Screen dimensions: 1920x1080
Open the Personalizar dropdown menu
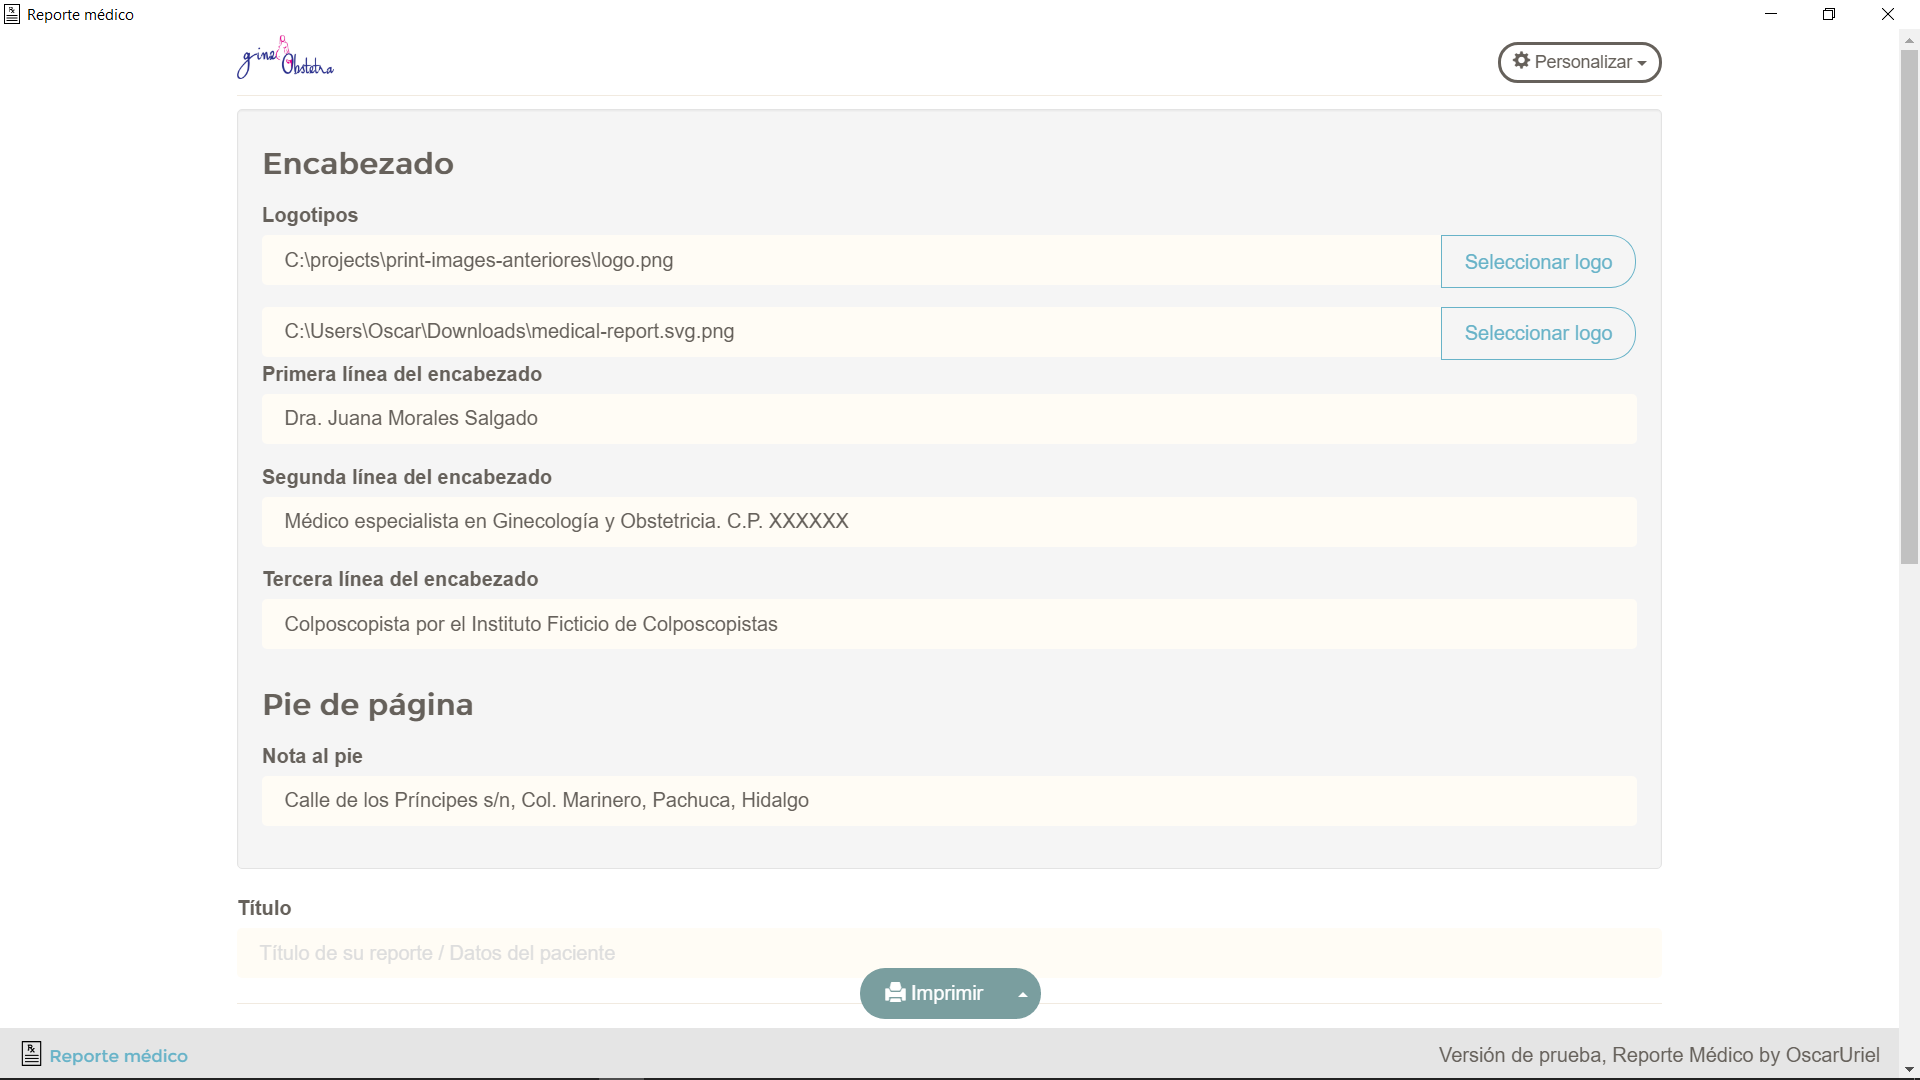(1579, 62)
